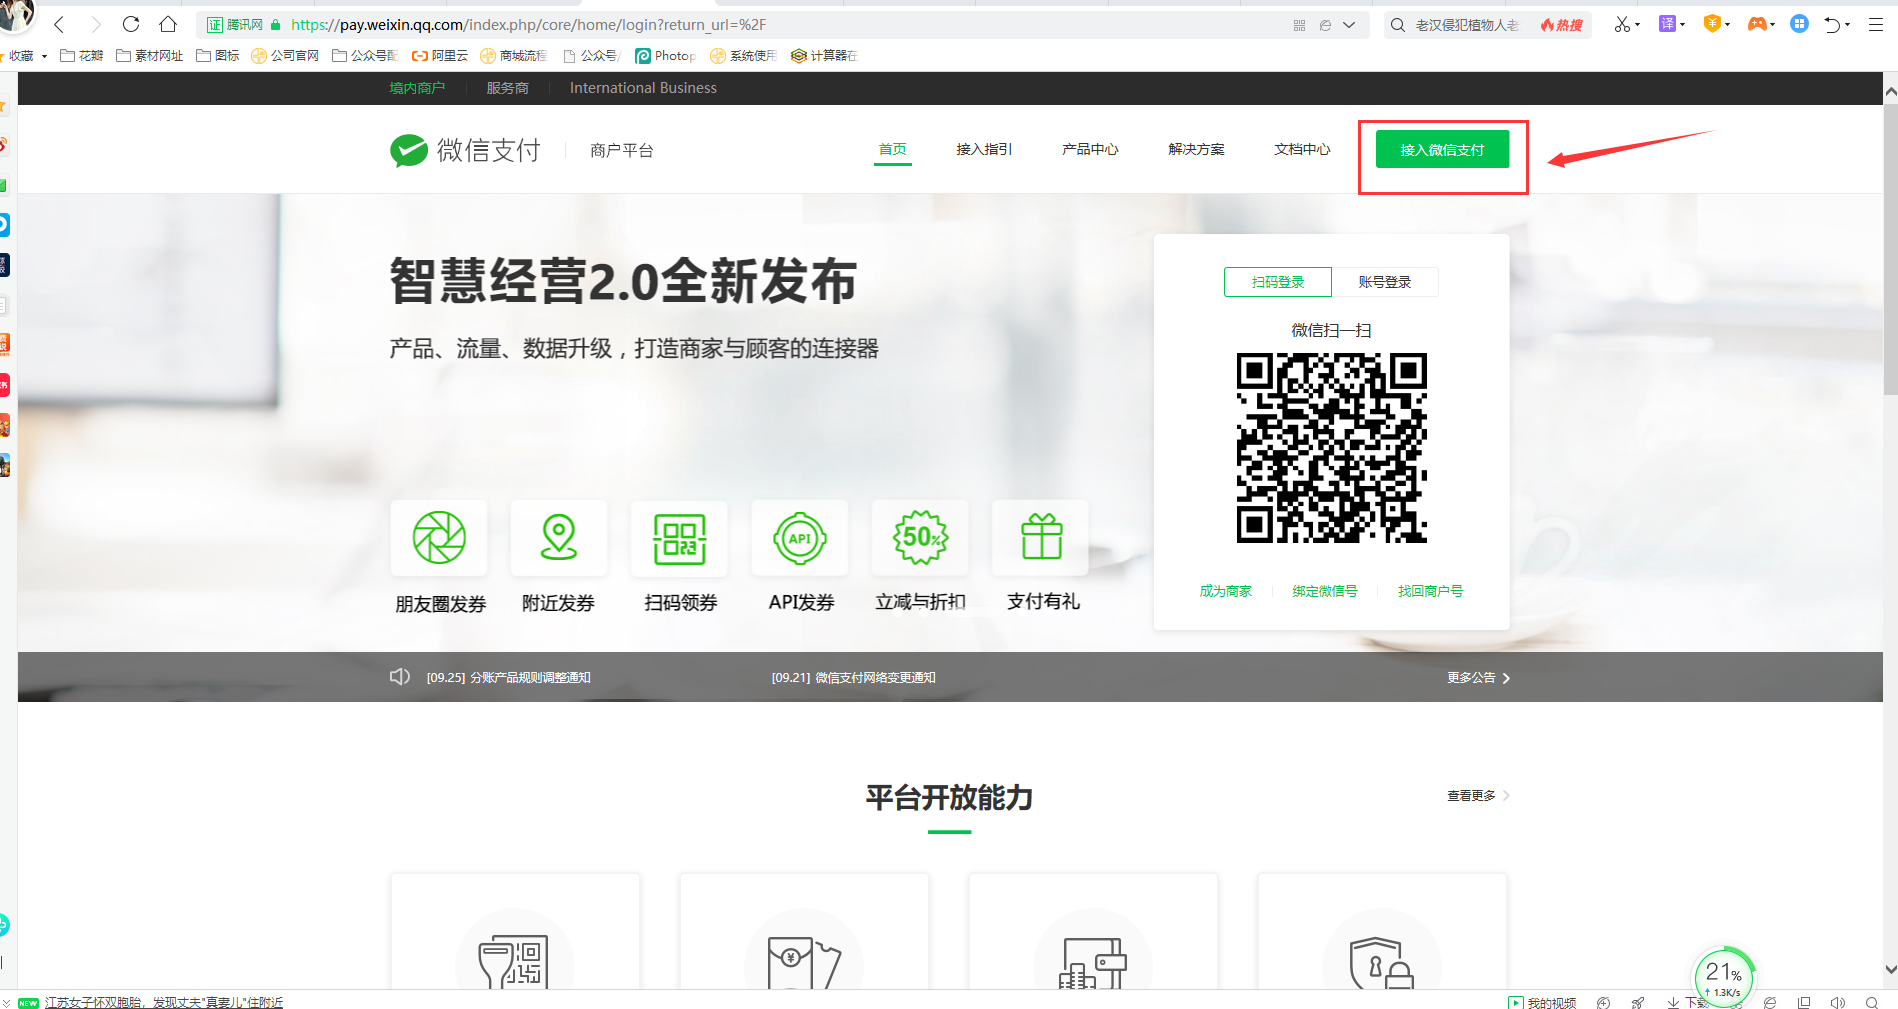Click the page vertical scrollbar thumb
1898x1009 pixels.
pos(1890,248)
